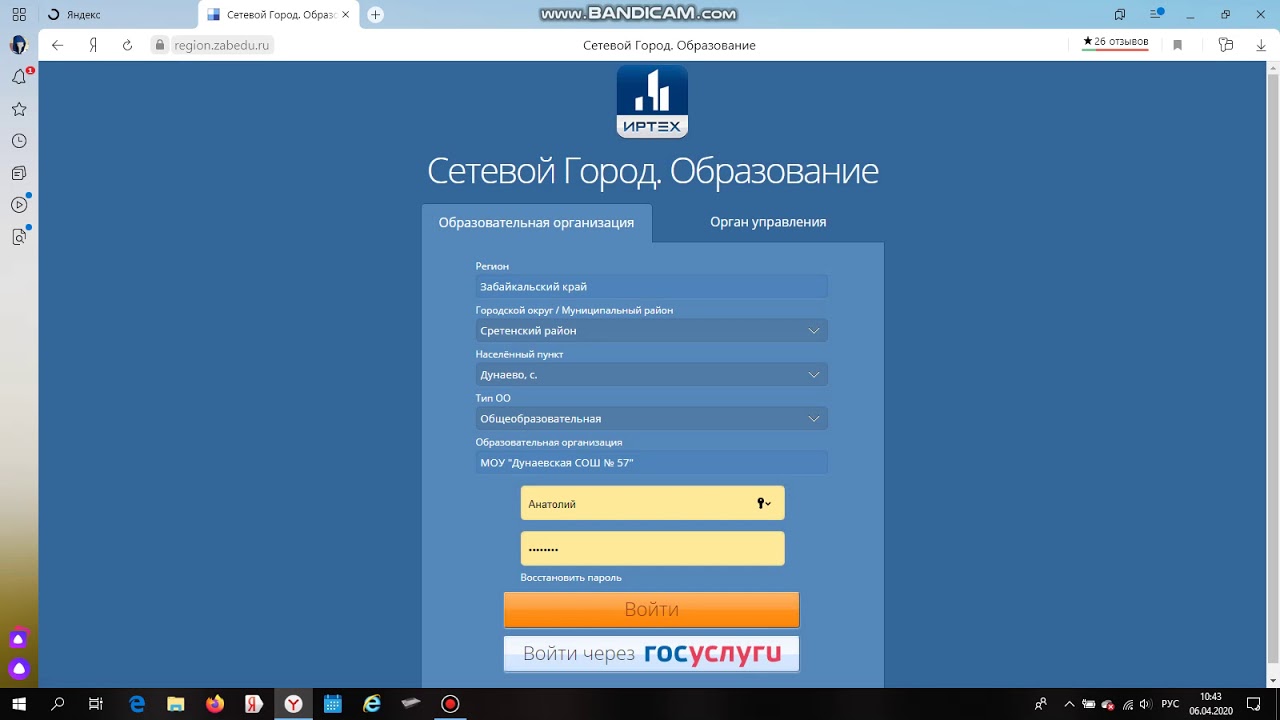Open browser downloads

pos(1261,45)
